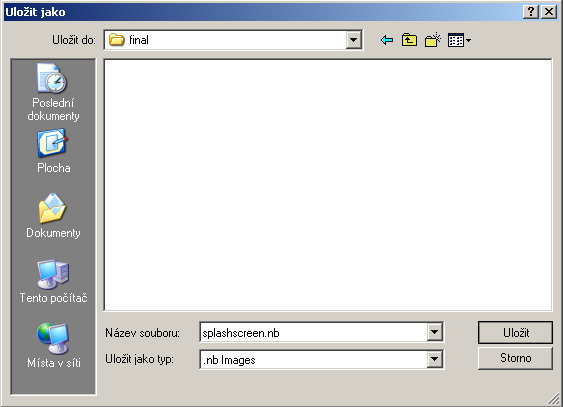Go up one folder level
Viewport: 563px width, 407px height.
[x=409, y=40]
